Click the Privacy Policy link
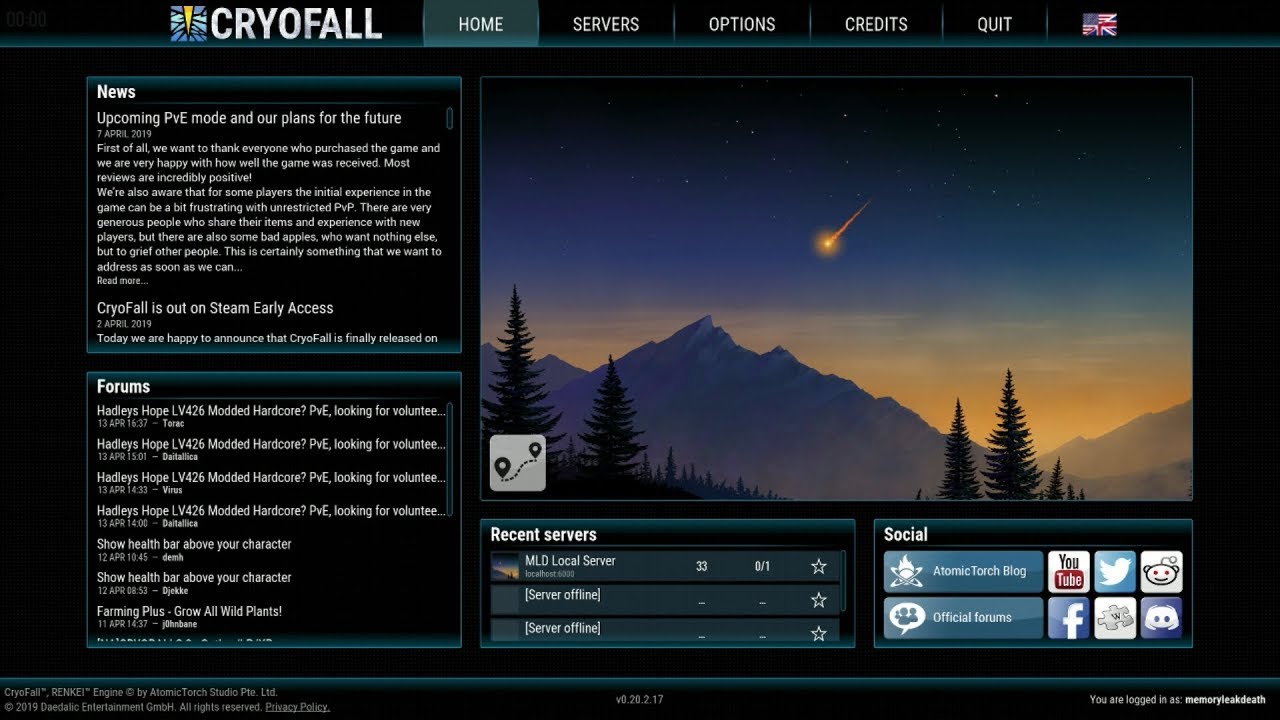 click(297, 707)
